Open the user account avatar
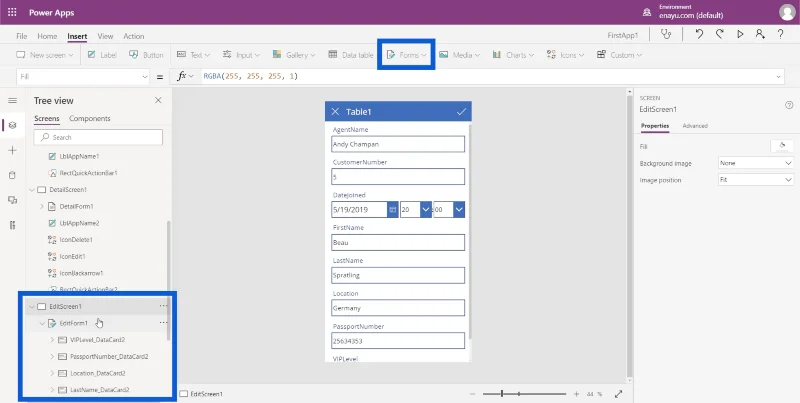Viewport: 800px width, 403px height. coord(787,12)
